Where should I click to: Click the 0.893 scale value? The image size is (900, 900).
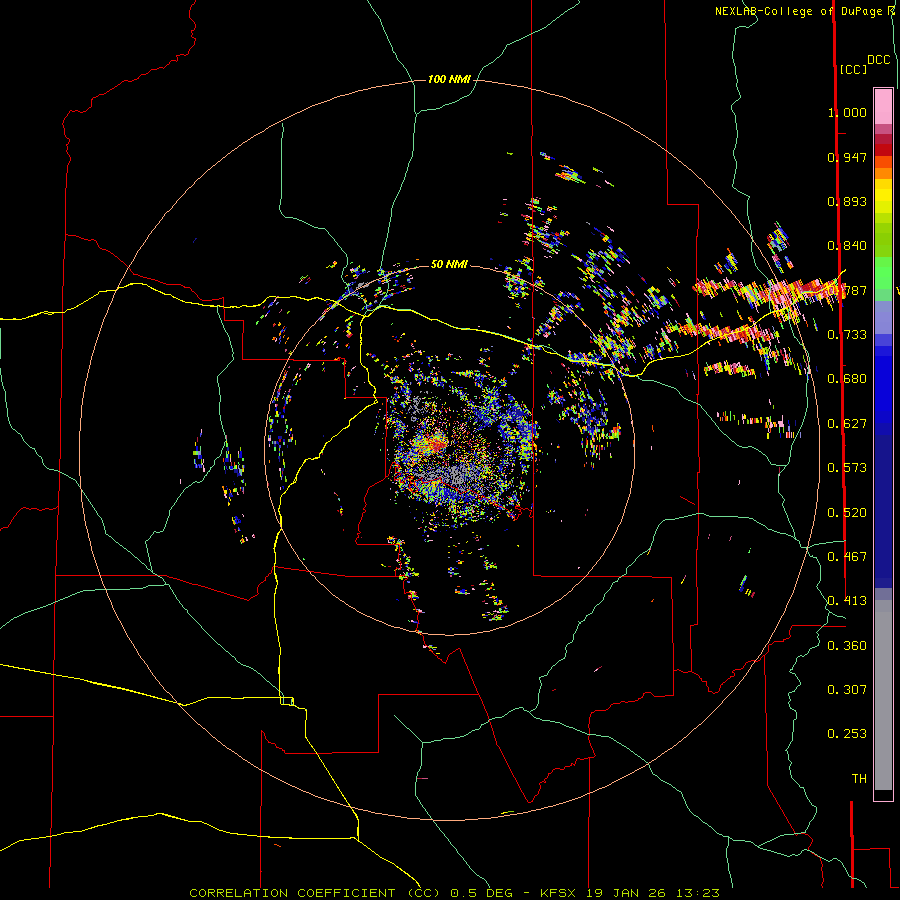point(847,201)
